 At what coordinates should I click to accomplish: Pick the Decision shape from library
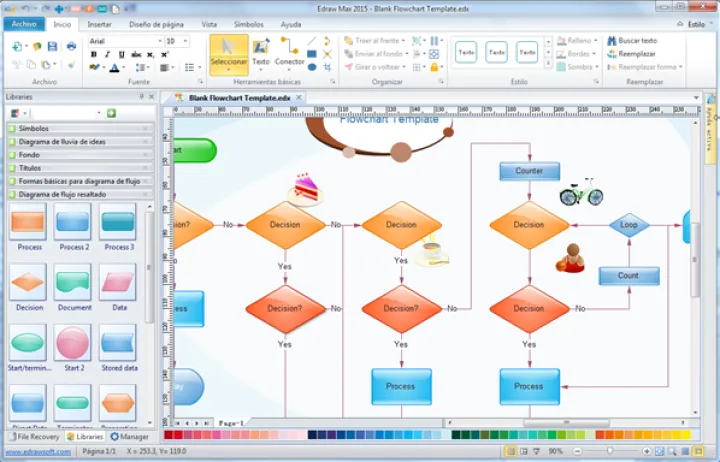coord(28,285)
